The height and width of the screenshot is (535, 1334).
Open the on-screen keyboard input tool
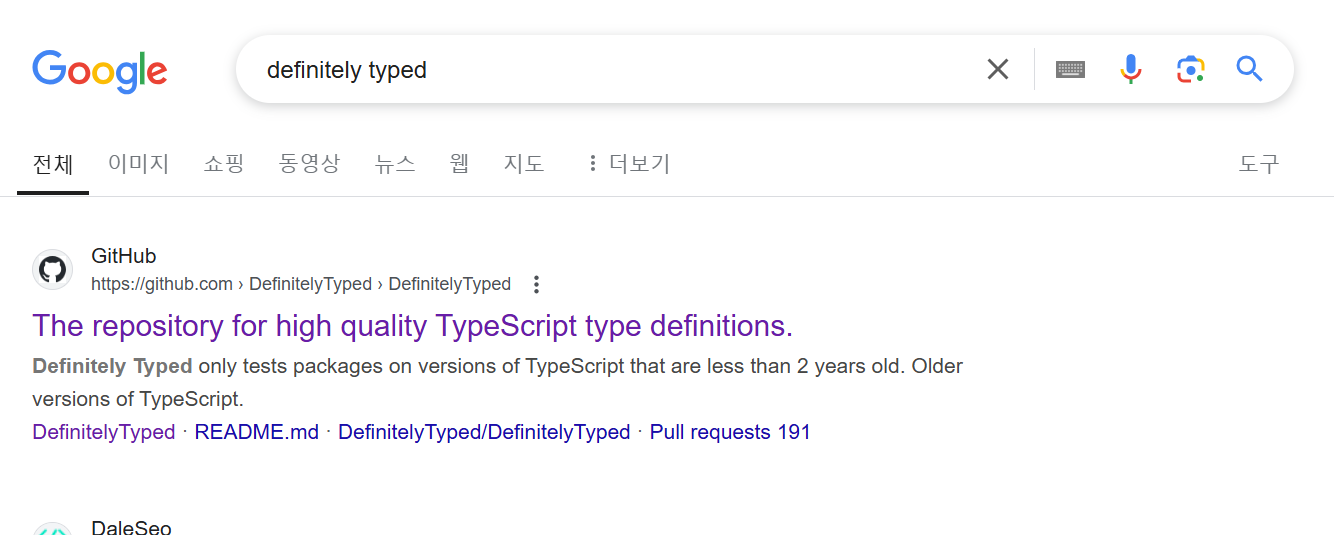click(1070, 69)
